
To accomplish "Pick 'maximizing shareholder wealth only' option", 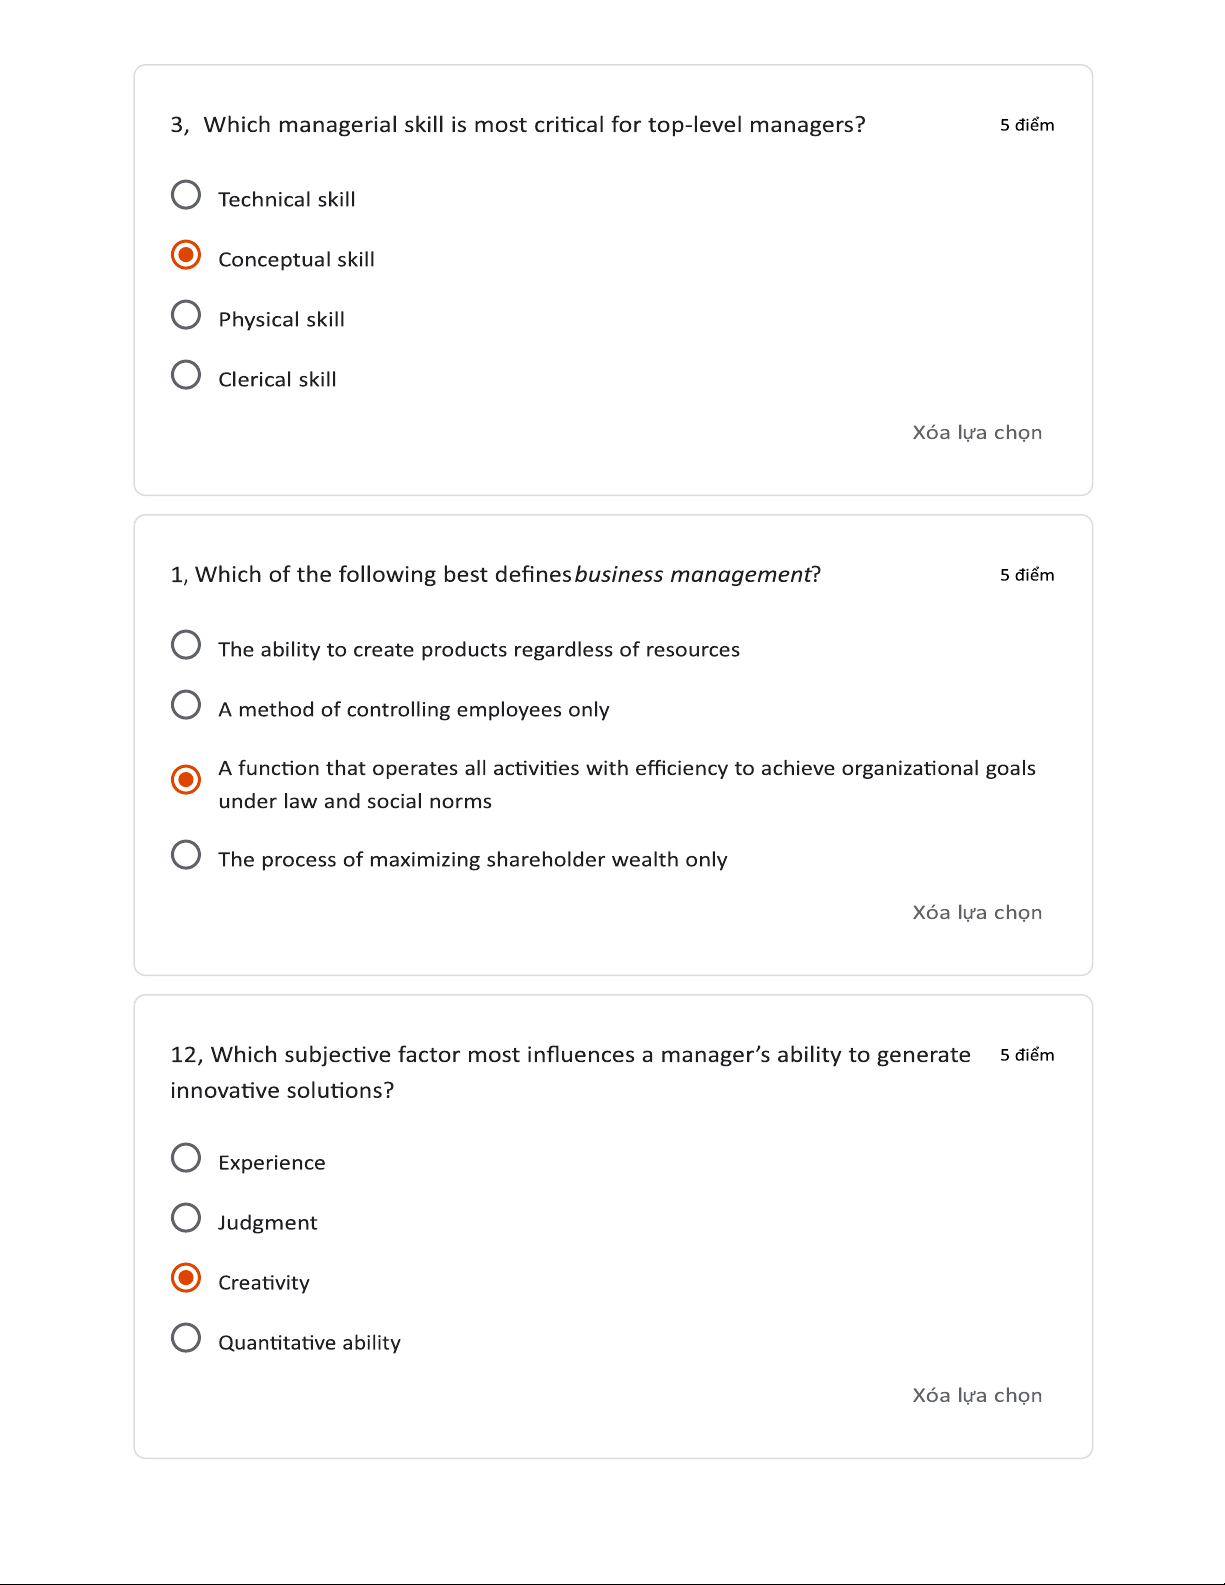I will (x=186, y=855).
